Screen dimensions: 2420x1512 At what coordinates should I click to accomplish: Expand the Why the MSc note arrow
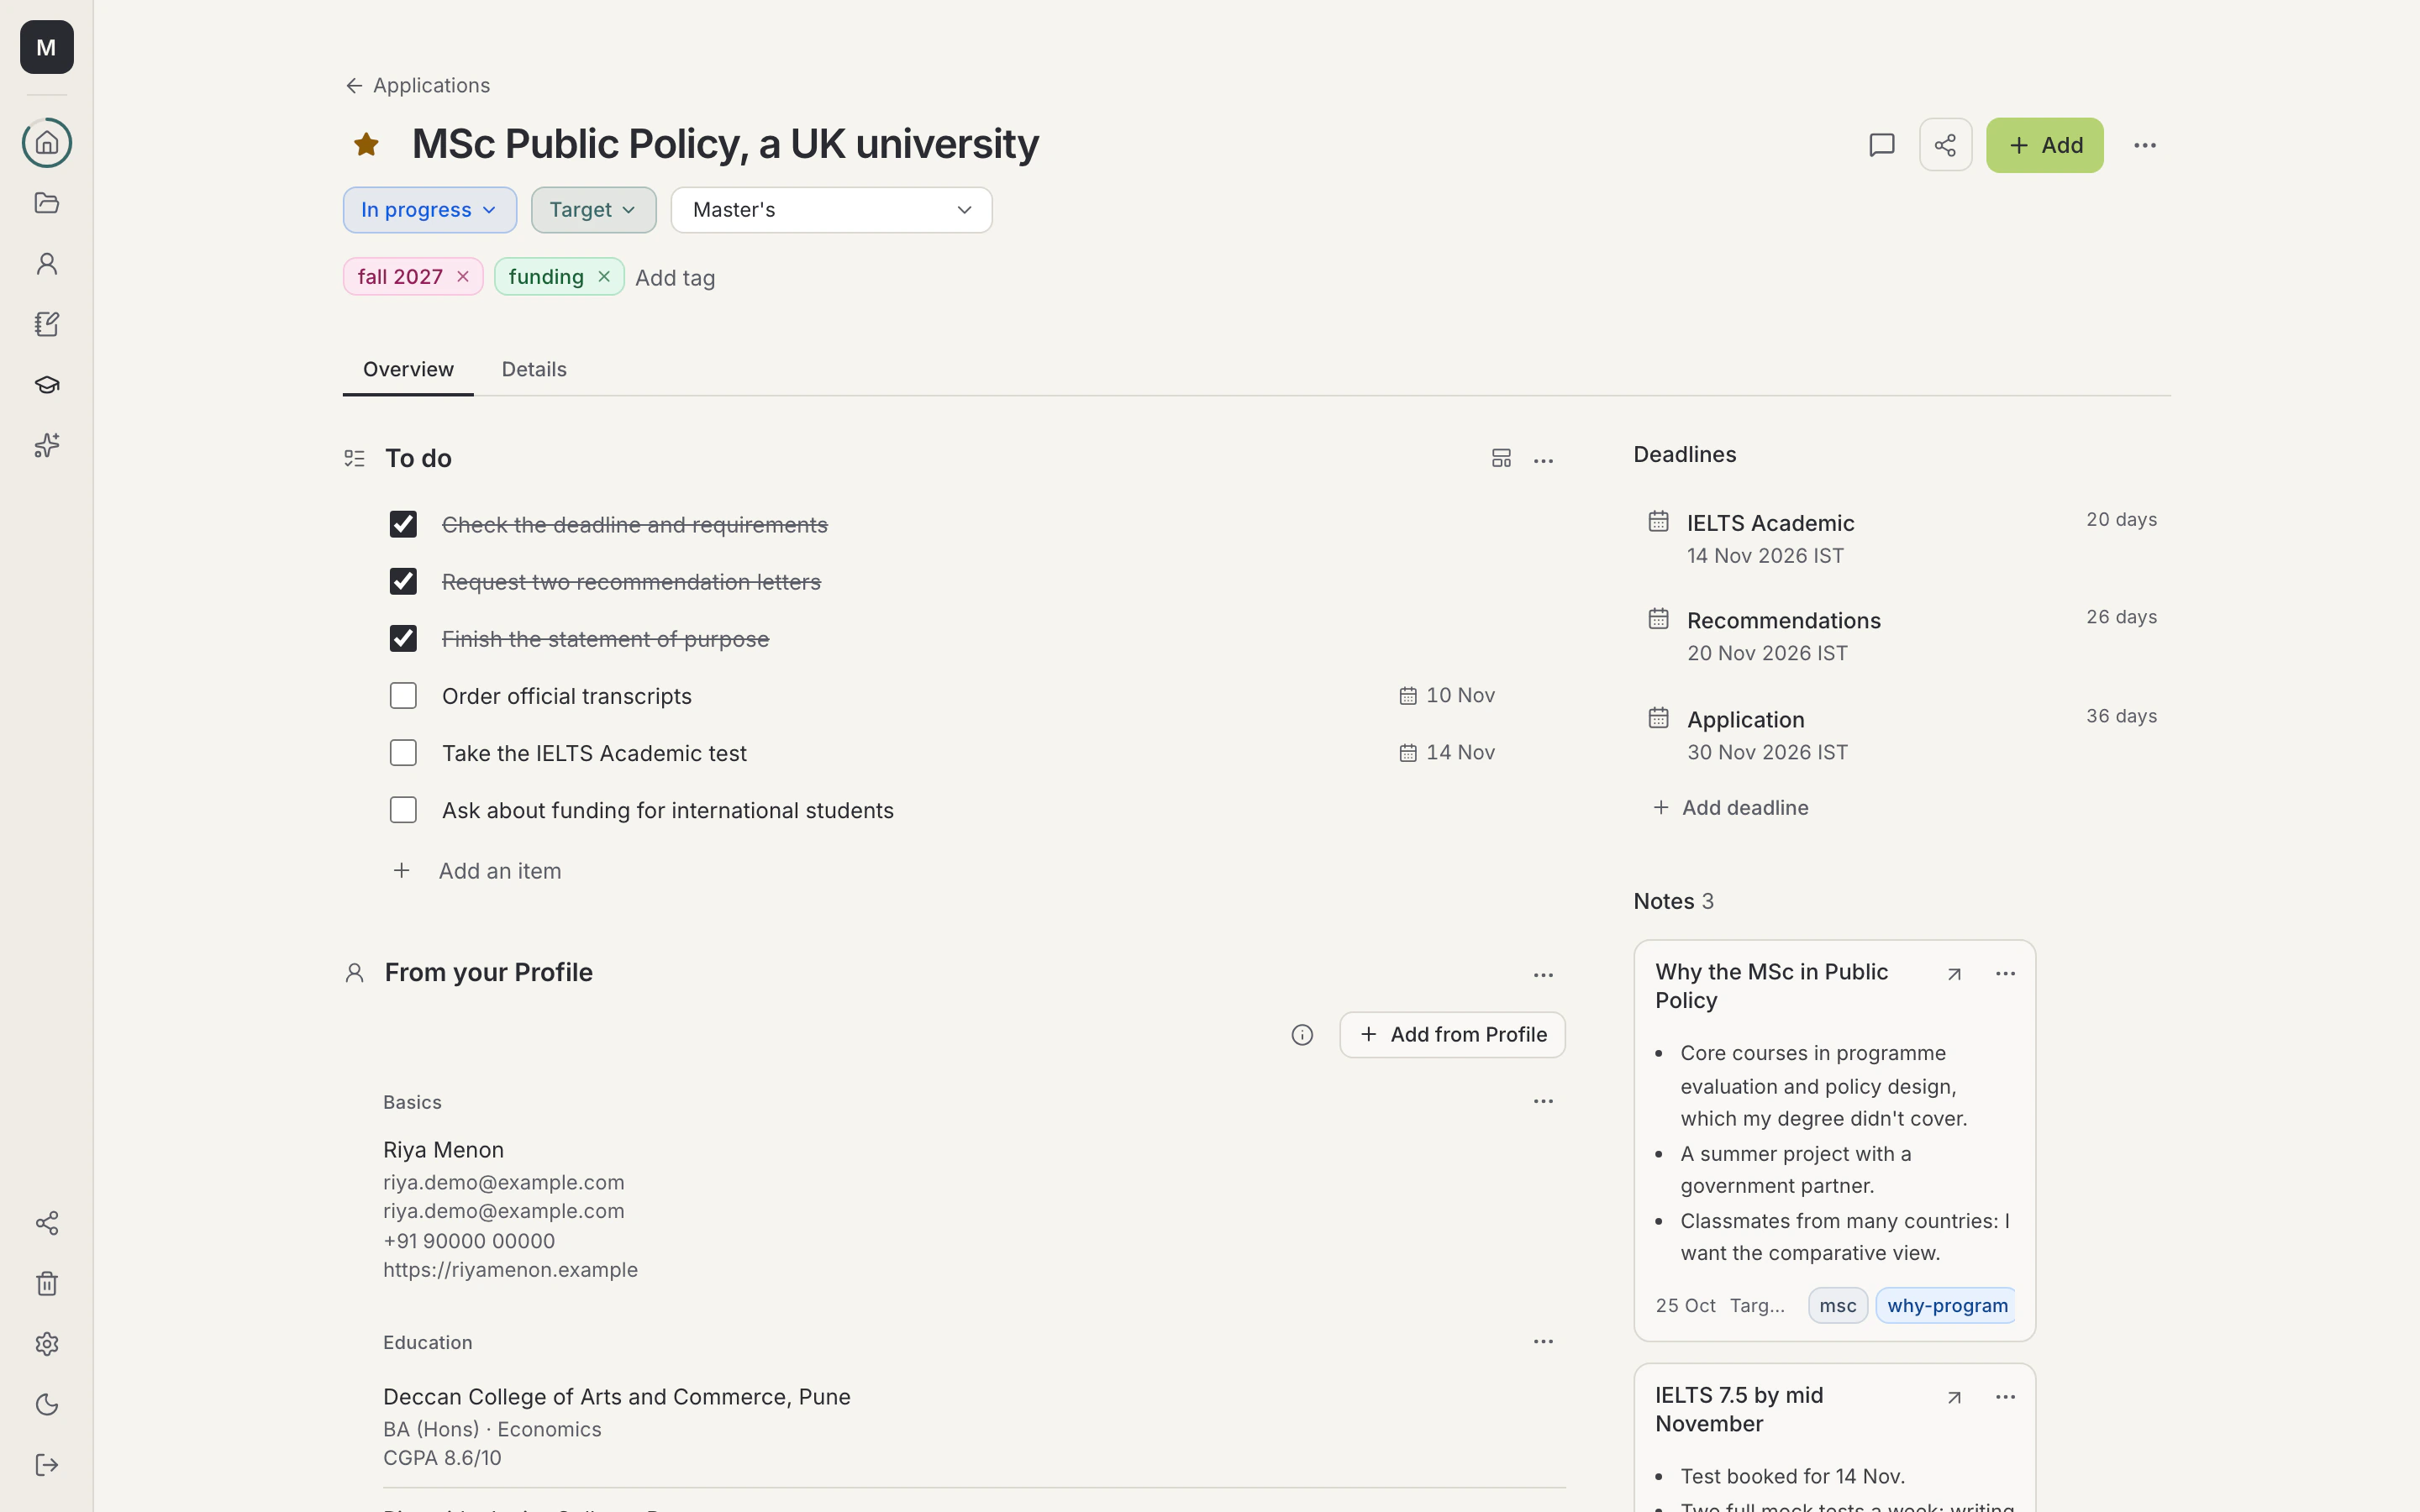click(1954, 974)
